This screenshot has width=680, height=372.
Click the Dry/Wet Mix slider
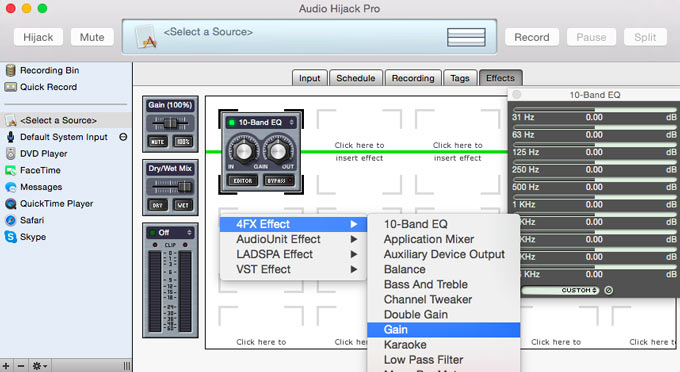170,187
